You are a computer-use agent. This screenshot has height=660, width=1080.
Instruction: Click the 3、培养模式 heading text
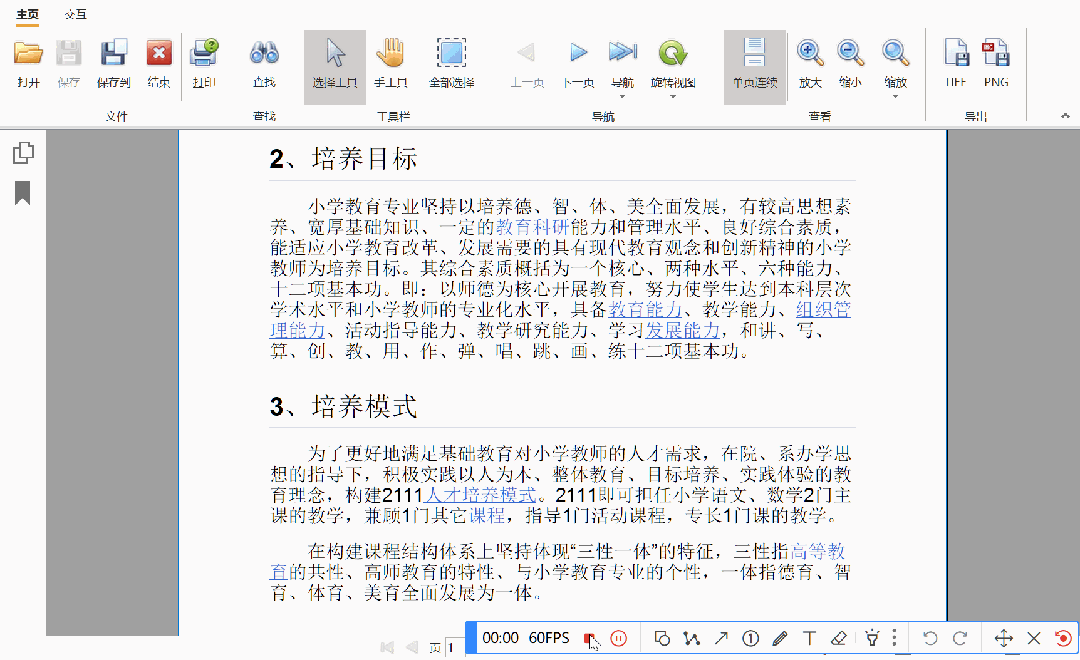343,406
